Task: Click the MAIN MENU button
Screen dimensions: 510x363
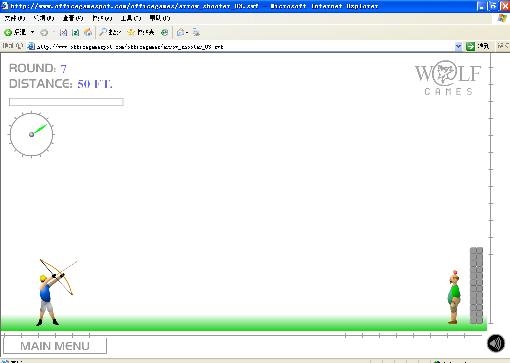Action: tap(55, 346)
